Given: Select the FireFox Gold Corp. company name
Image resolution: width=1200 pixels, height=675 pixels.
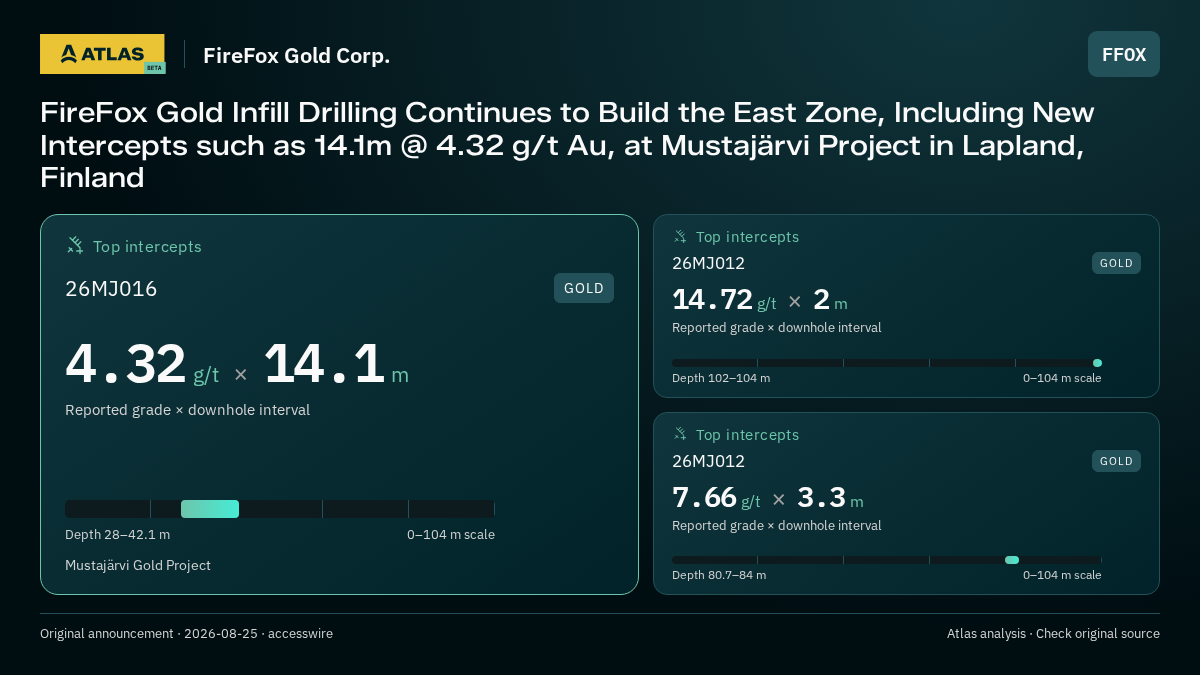Looking at the screenshot, I should pyautogui.click(x=297, y=55).
